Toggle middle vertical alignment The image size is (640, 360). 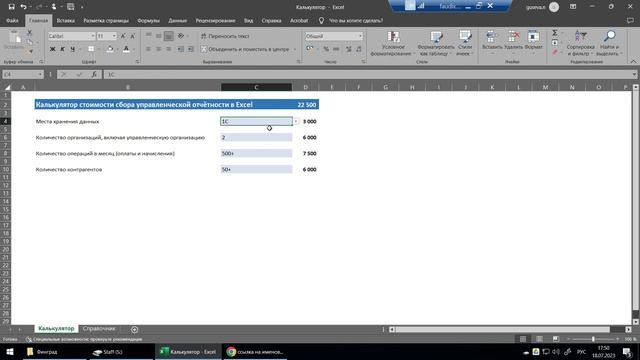pyautogui.click(x=158, y=36)
